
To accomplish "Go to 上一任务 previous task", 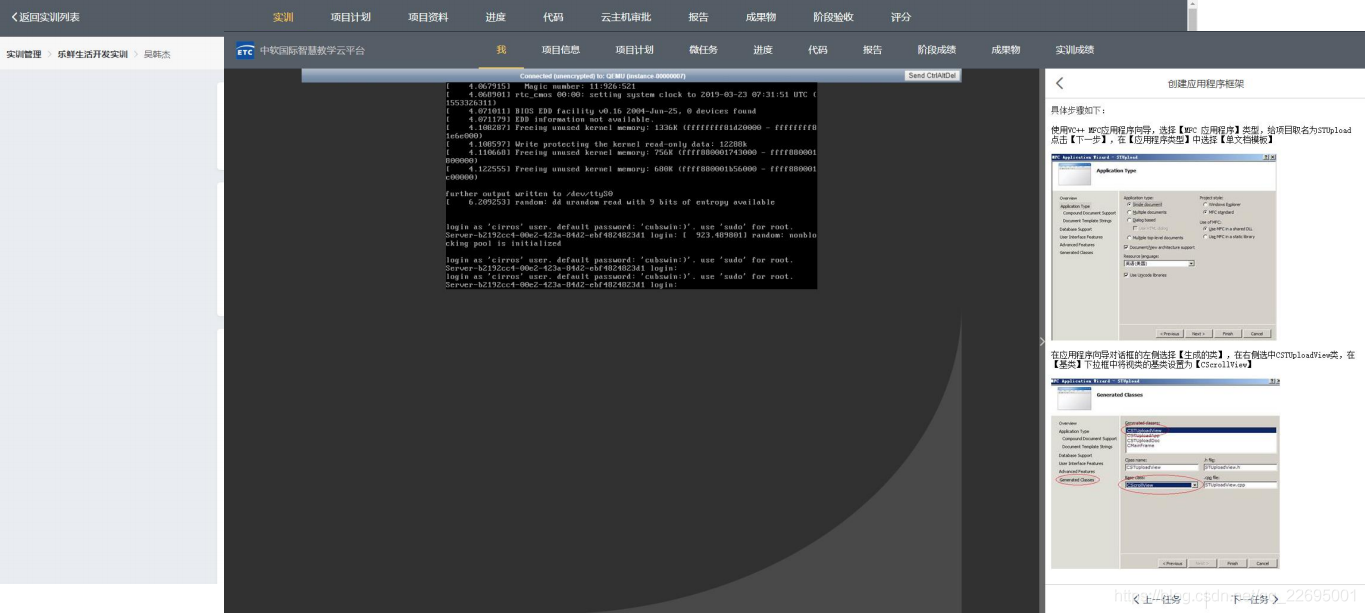I will coord(1158,599).
